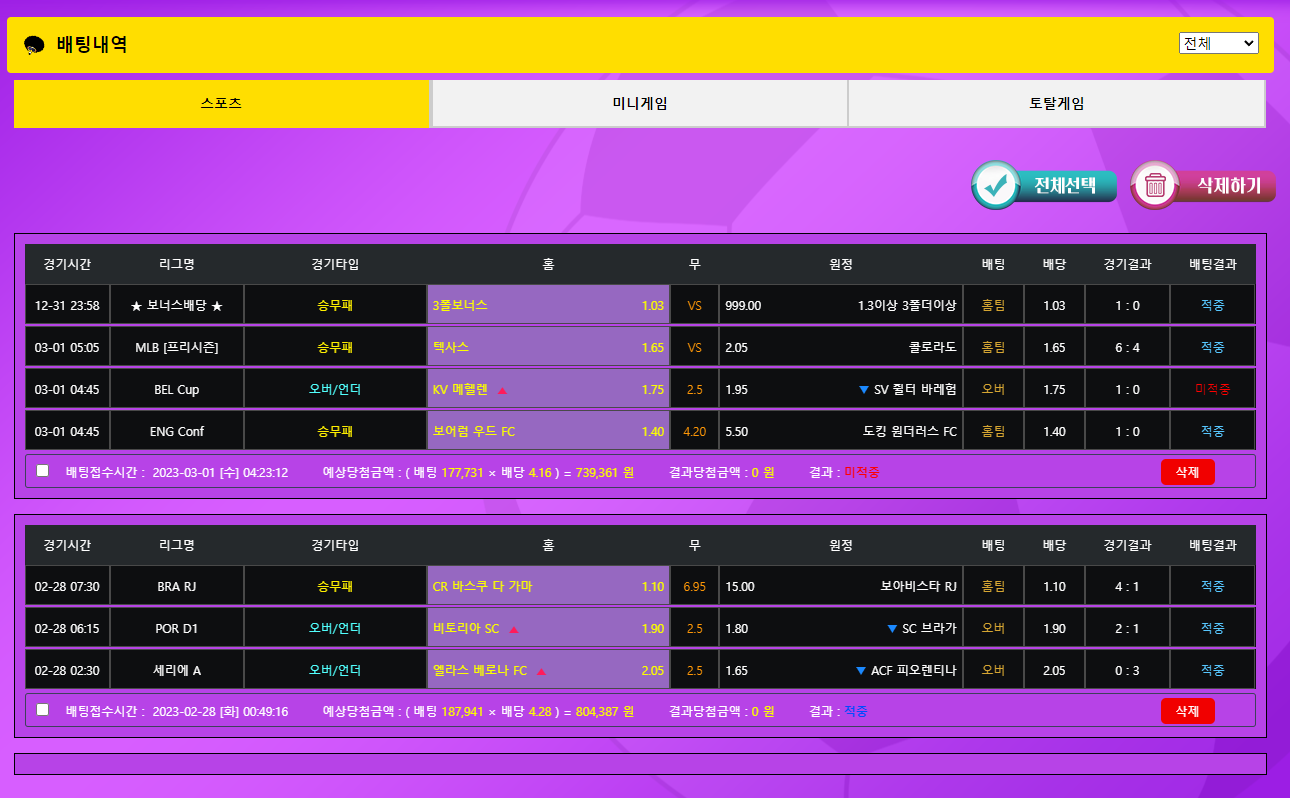Open the 전체 filter dropdown

coord(1218,43)
